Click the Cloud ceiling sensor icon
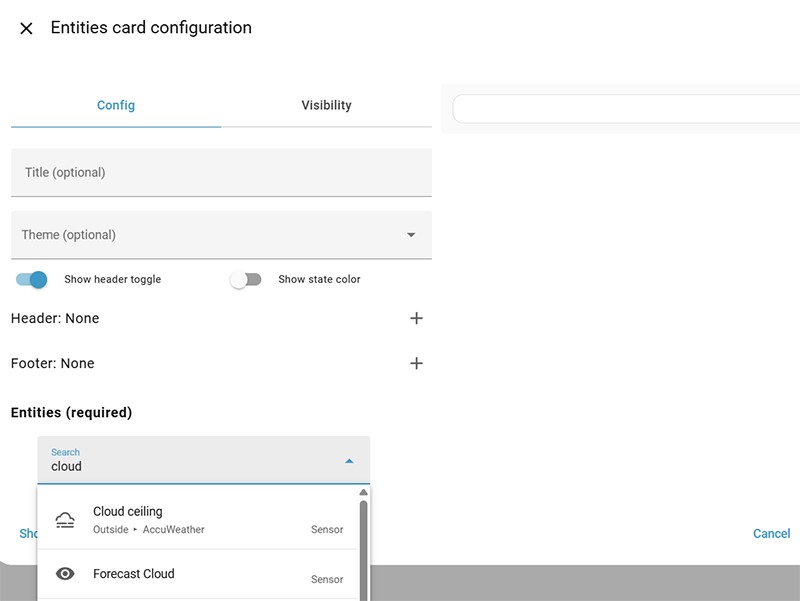The height and width of the screenshot is (601, 800). point(65,519)
